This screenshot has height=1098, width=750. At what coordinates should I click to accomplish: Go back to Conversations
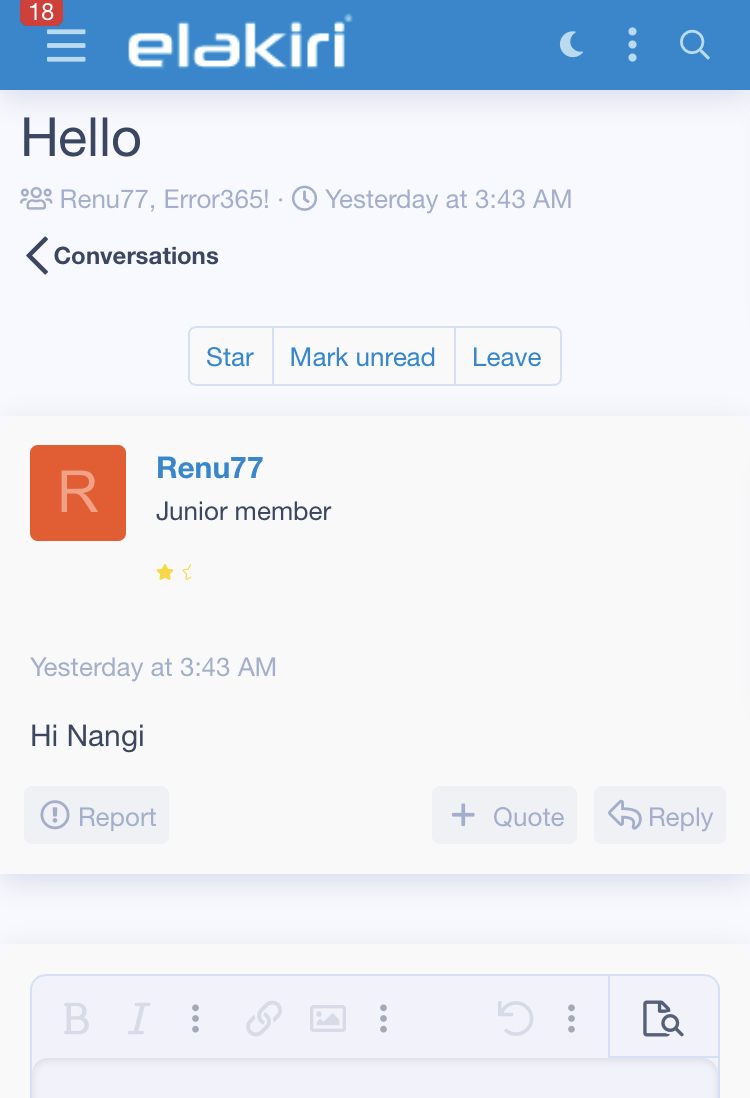tap(123, 256)
